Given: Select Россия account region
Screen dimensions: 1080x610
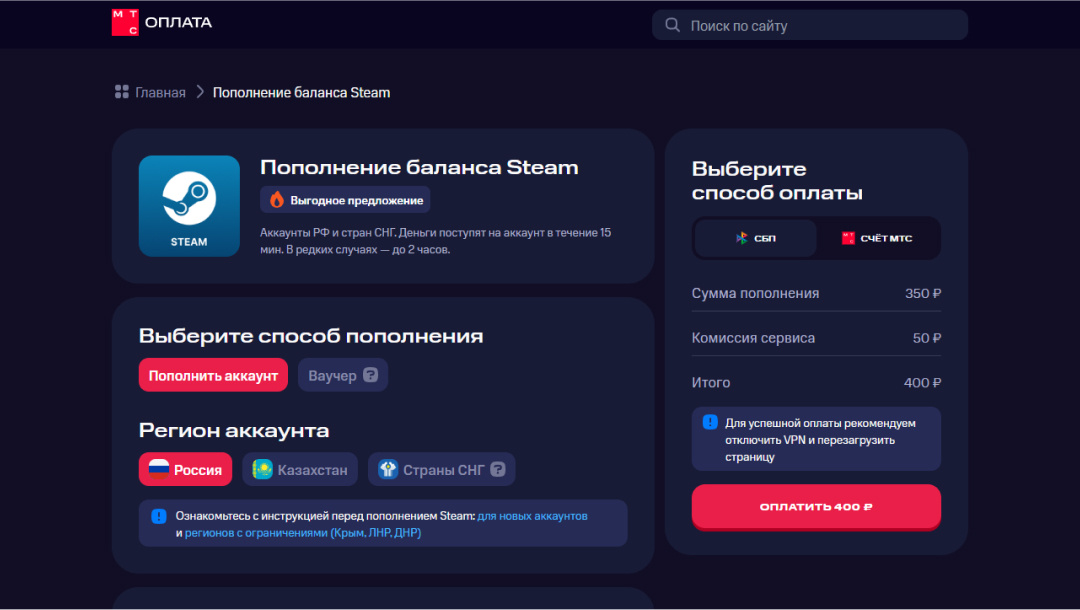Looking at the screenshot, I should click(x=185, y=470).
